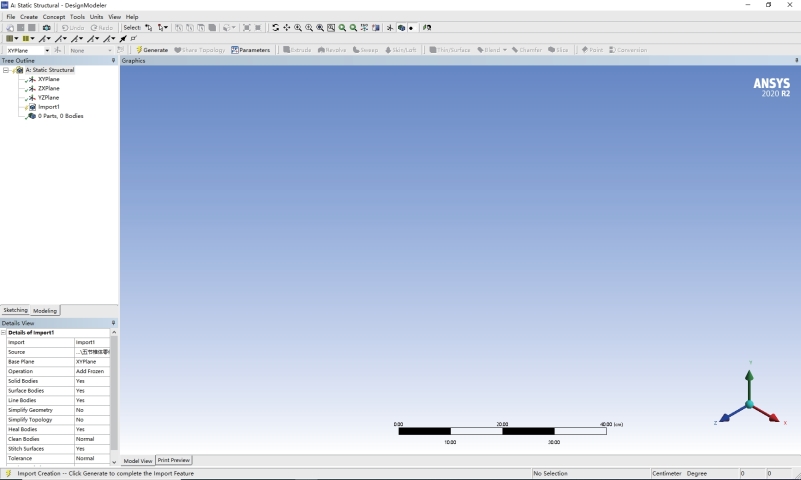Open the Blend dropdown arrow
The width and height of the screenshot is (801, 480).
(x=505, y=50)
